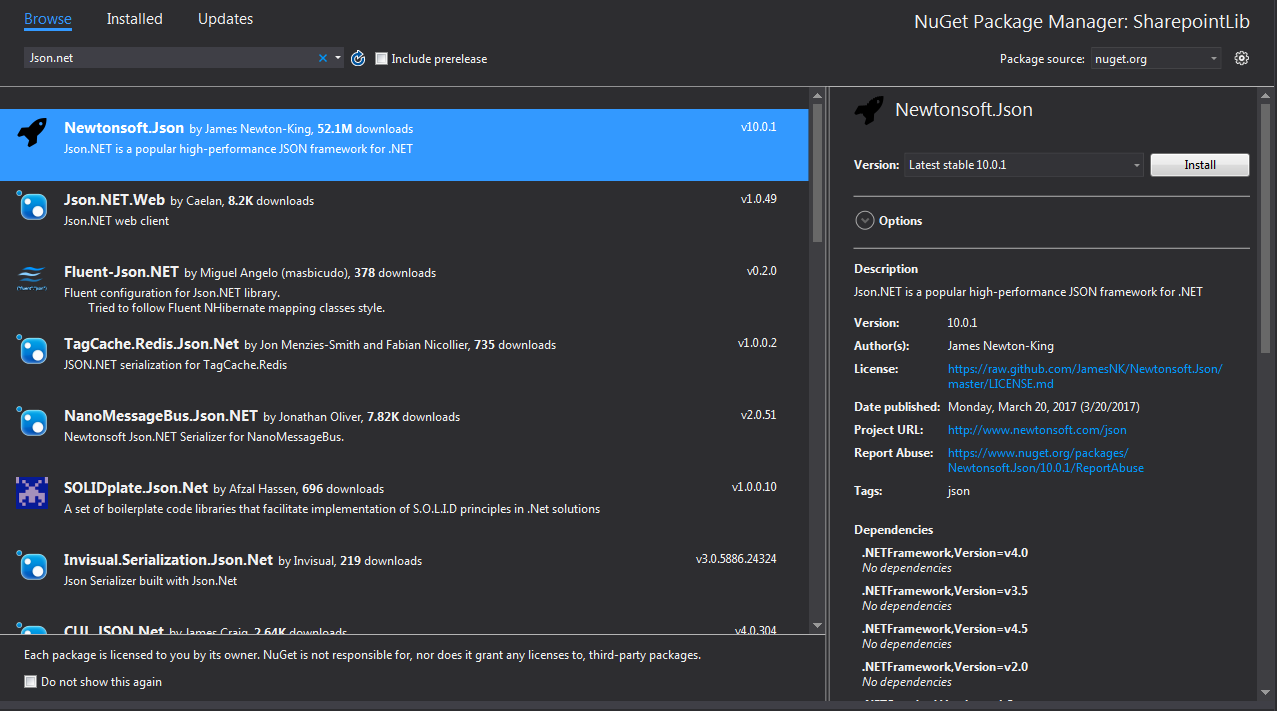
Task: Select the SOLIDplate.Json.Net package title
Action: 136,488
